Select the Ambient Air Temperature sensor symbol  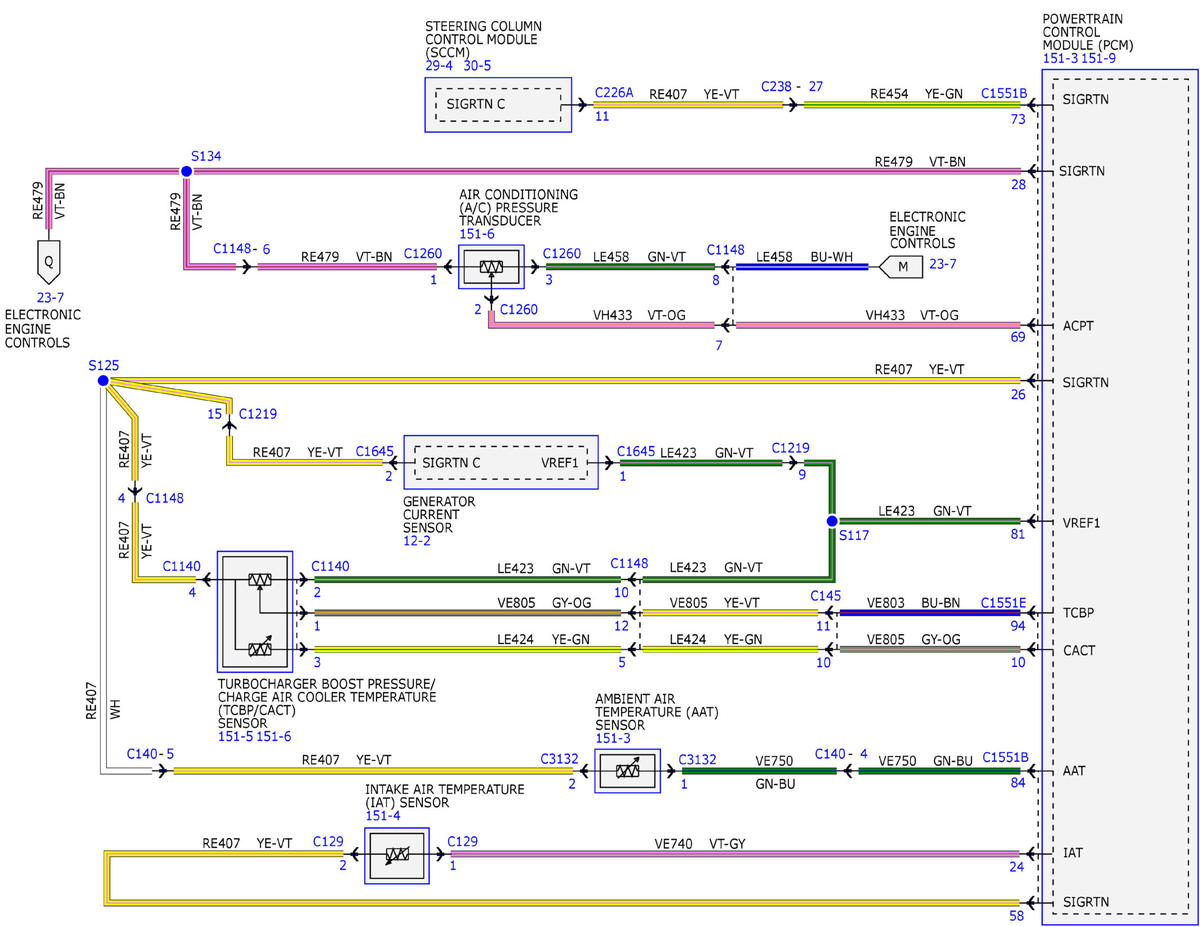[x=627, y=771]
